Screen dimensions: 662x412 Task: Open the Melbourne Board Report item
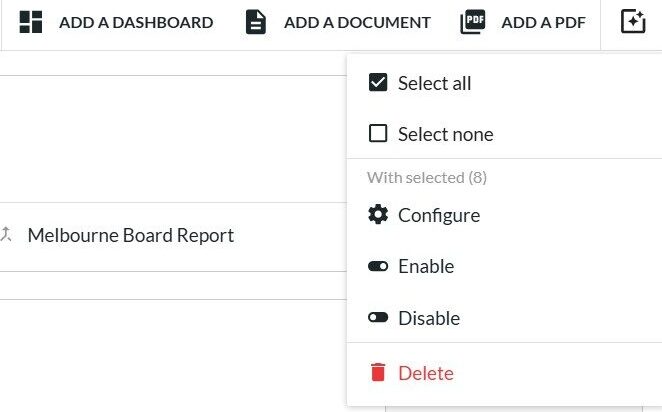pos(131,236)
